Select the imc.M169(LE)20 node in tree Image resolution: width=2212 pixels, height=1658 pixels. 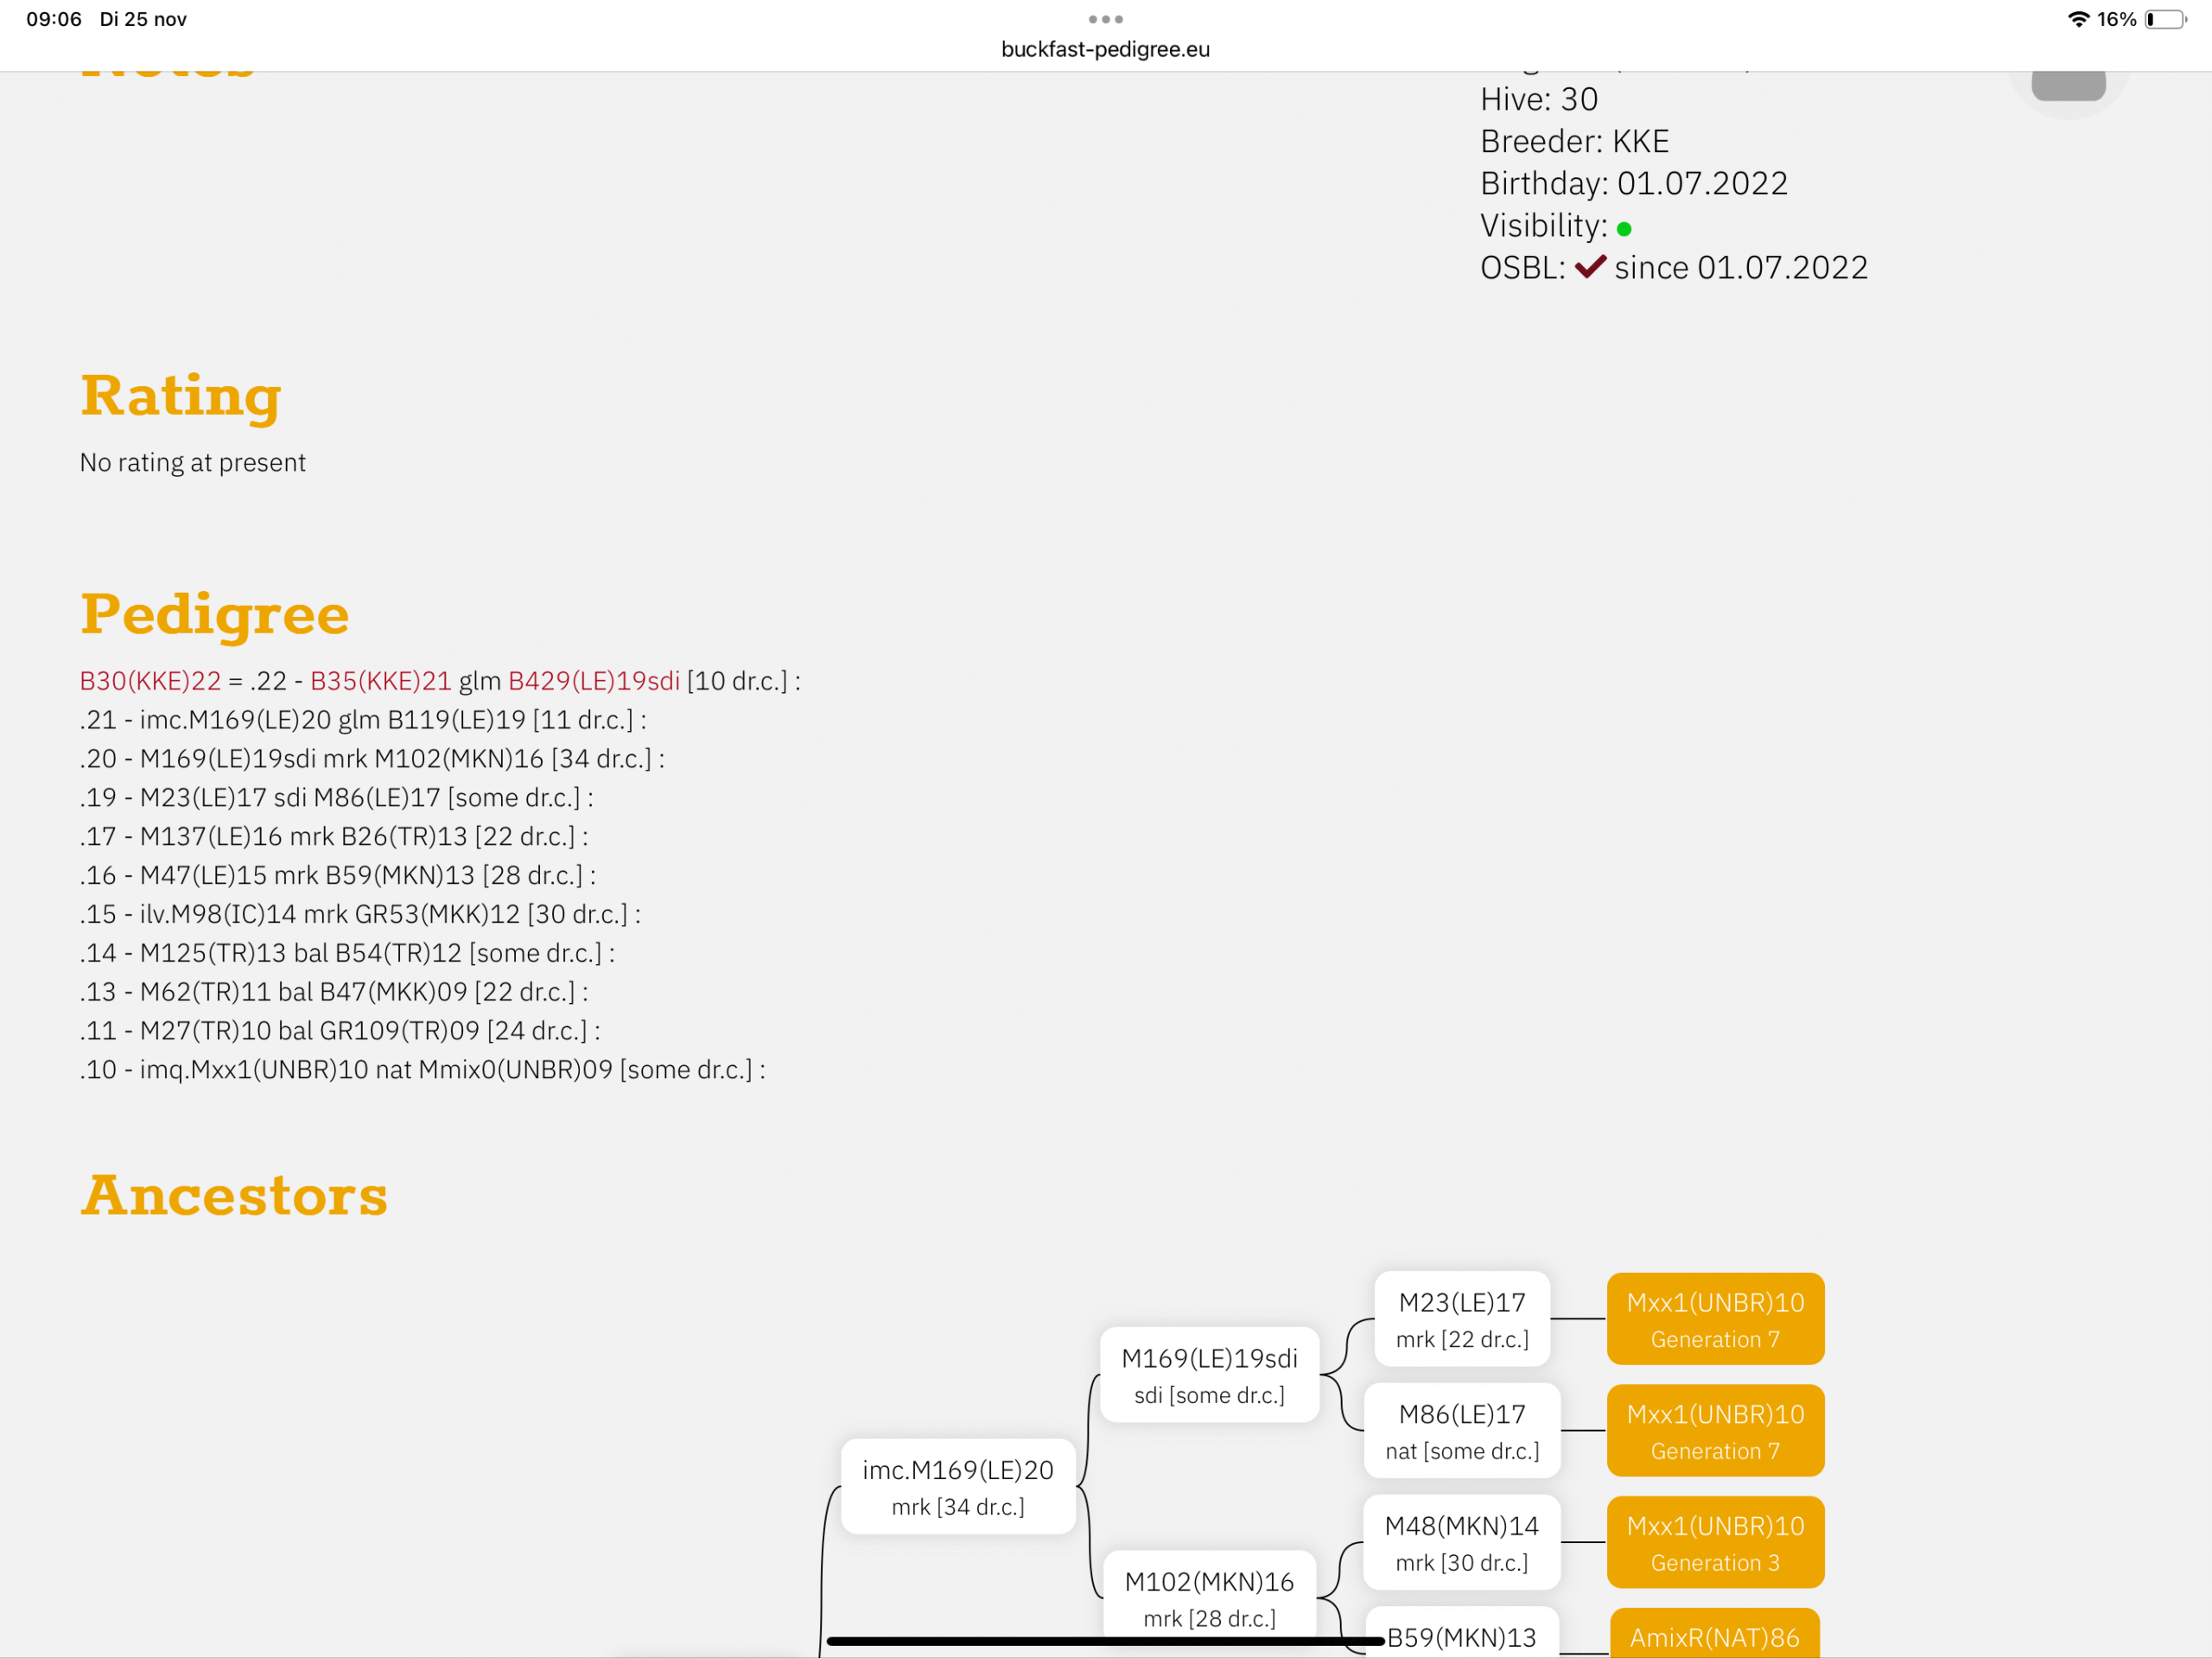pos(958,1487)
